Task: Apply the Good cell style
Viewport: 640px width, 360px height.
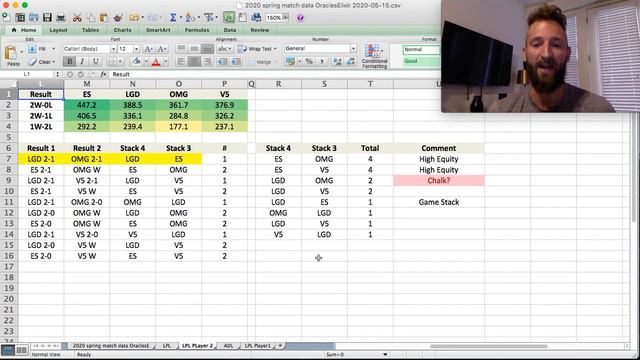Action: pos(422,61)
